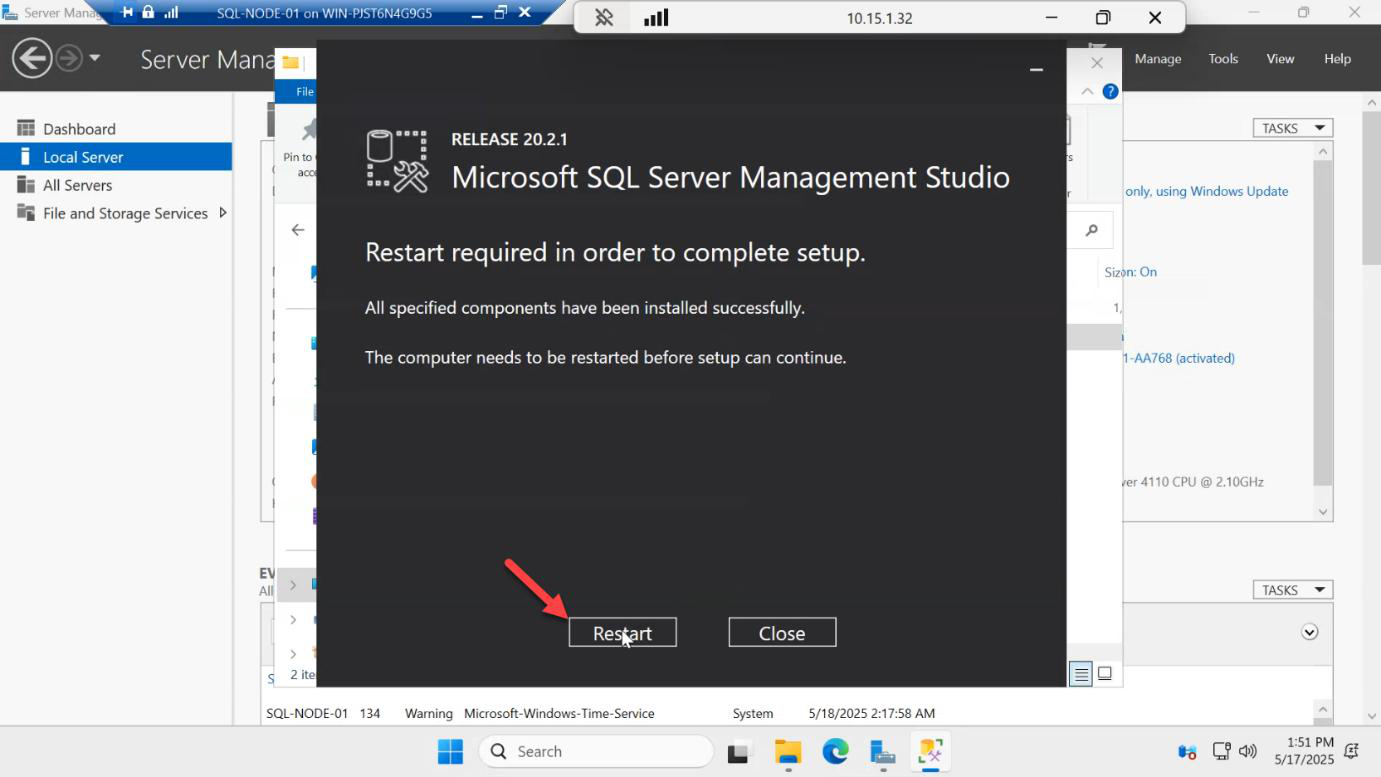
Task: Switch File Explorer to details view
Action: [1081, 674]
